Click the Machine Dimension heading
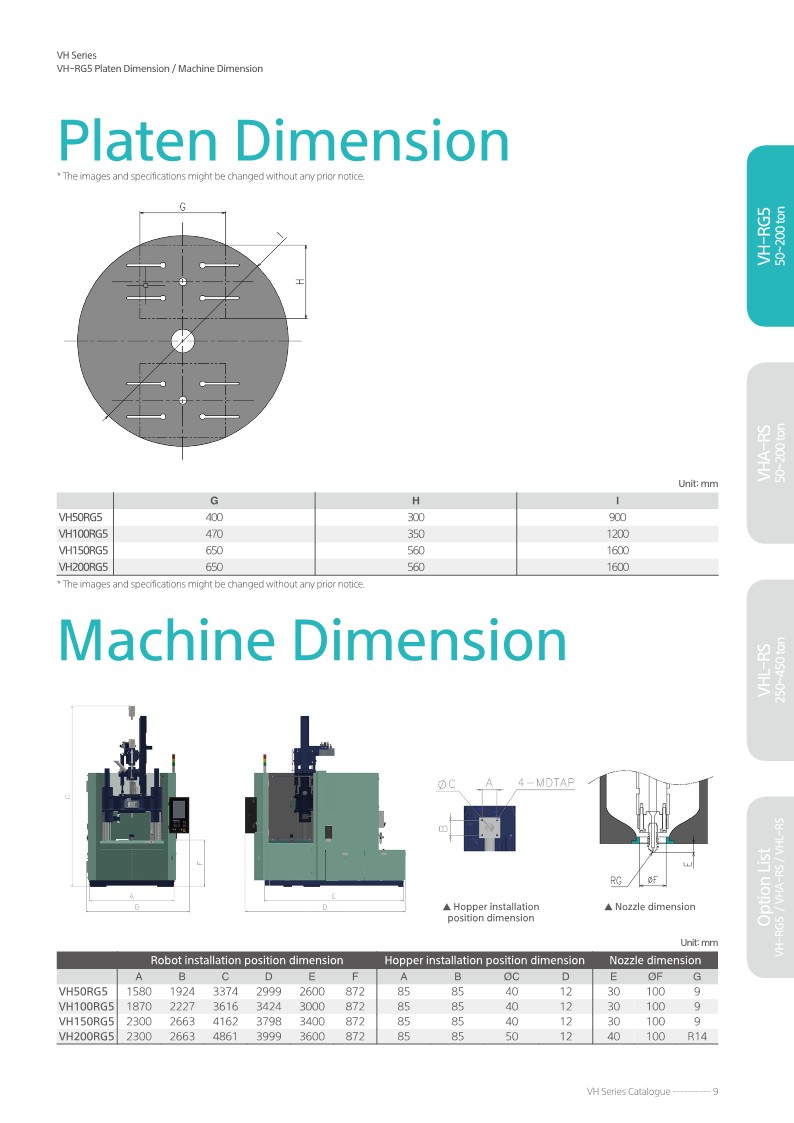Viewport: 794px width, 1123px height. pyautogui.click(x=312, y=641)
